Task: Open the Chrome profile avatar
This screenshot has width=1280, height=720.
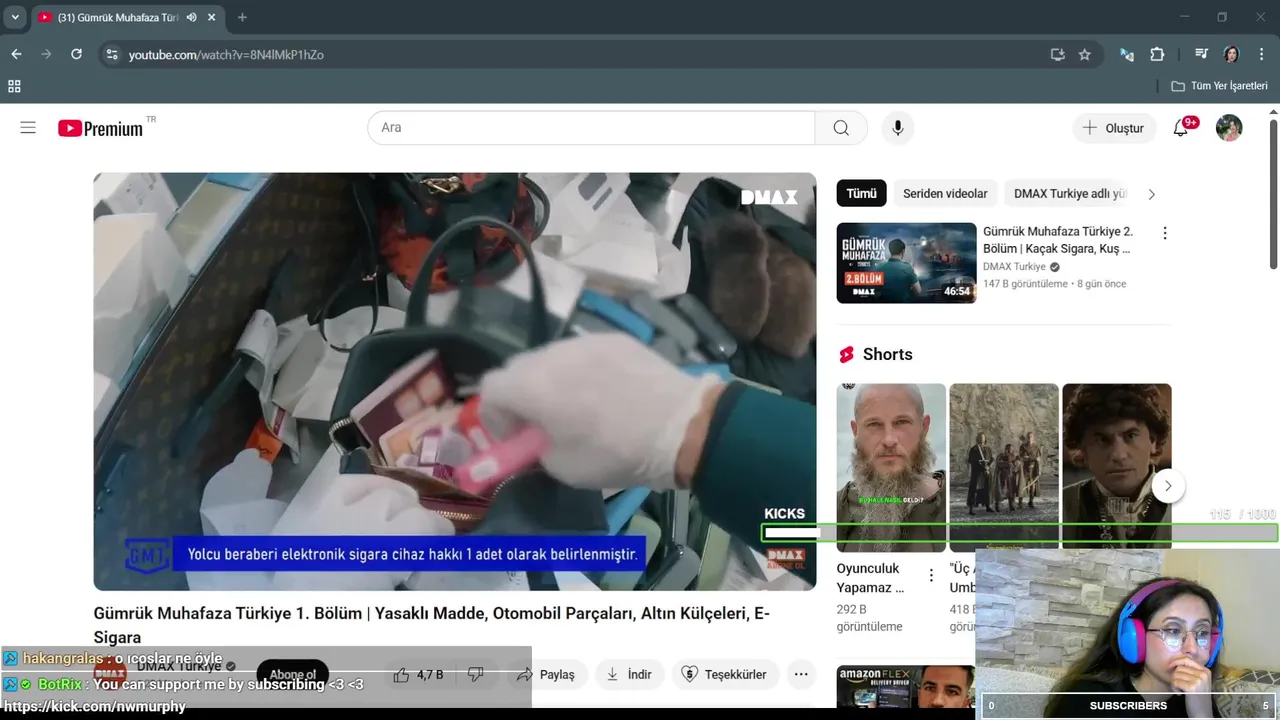Action: (1231, 54)
